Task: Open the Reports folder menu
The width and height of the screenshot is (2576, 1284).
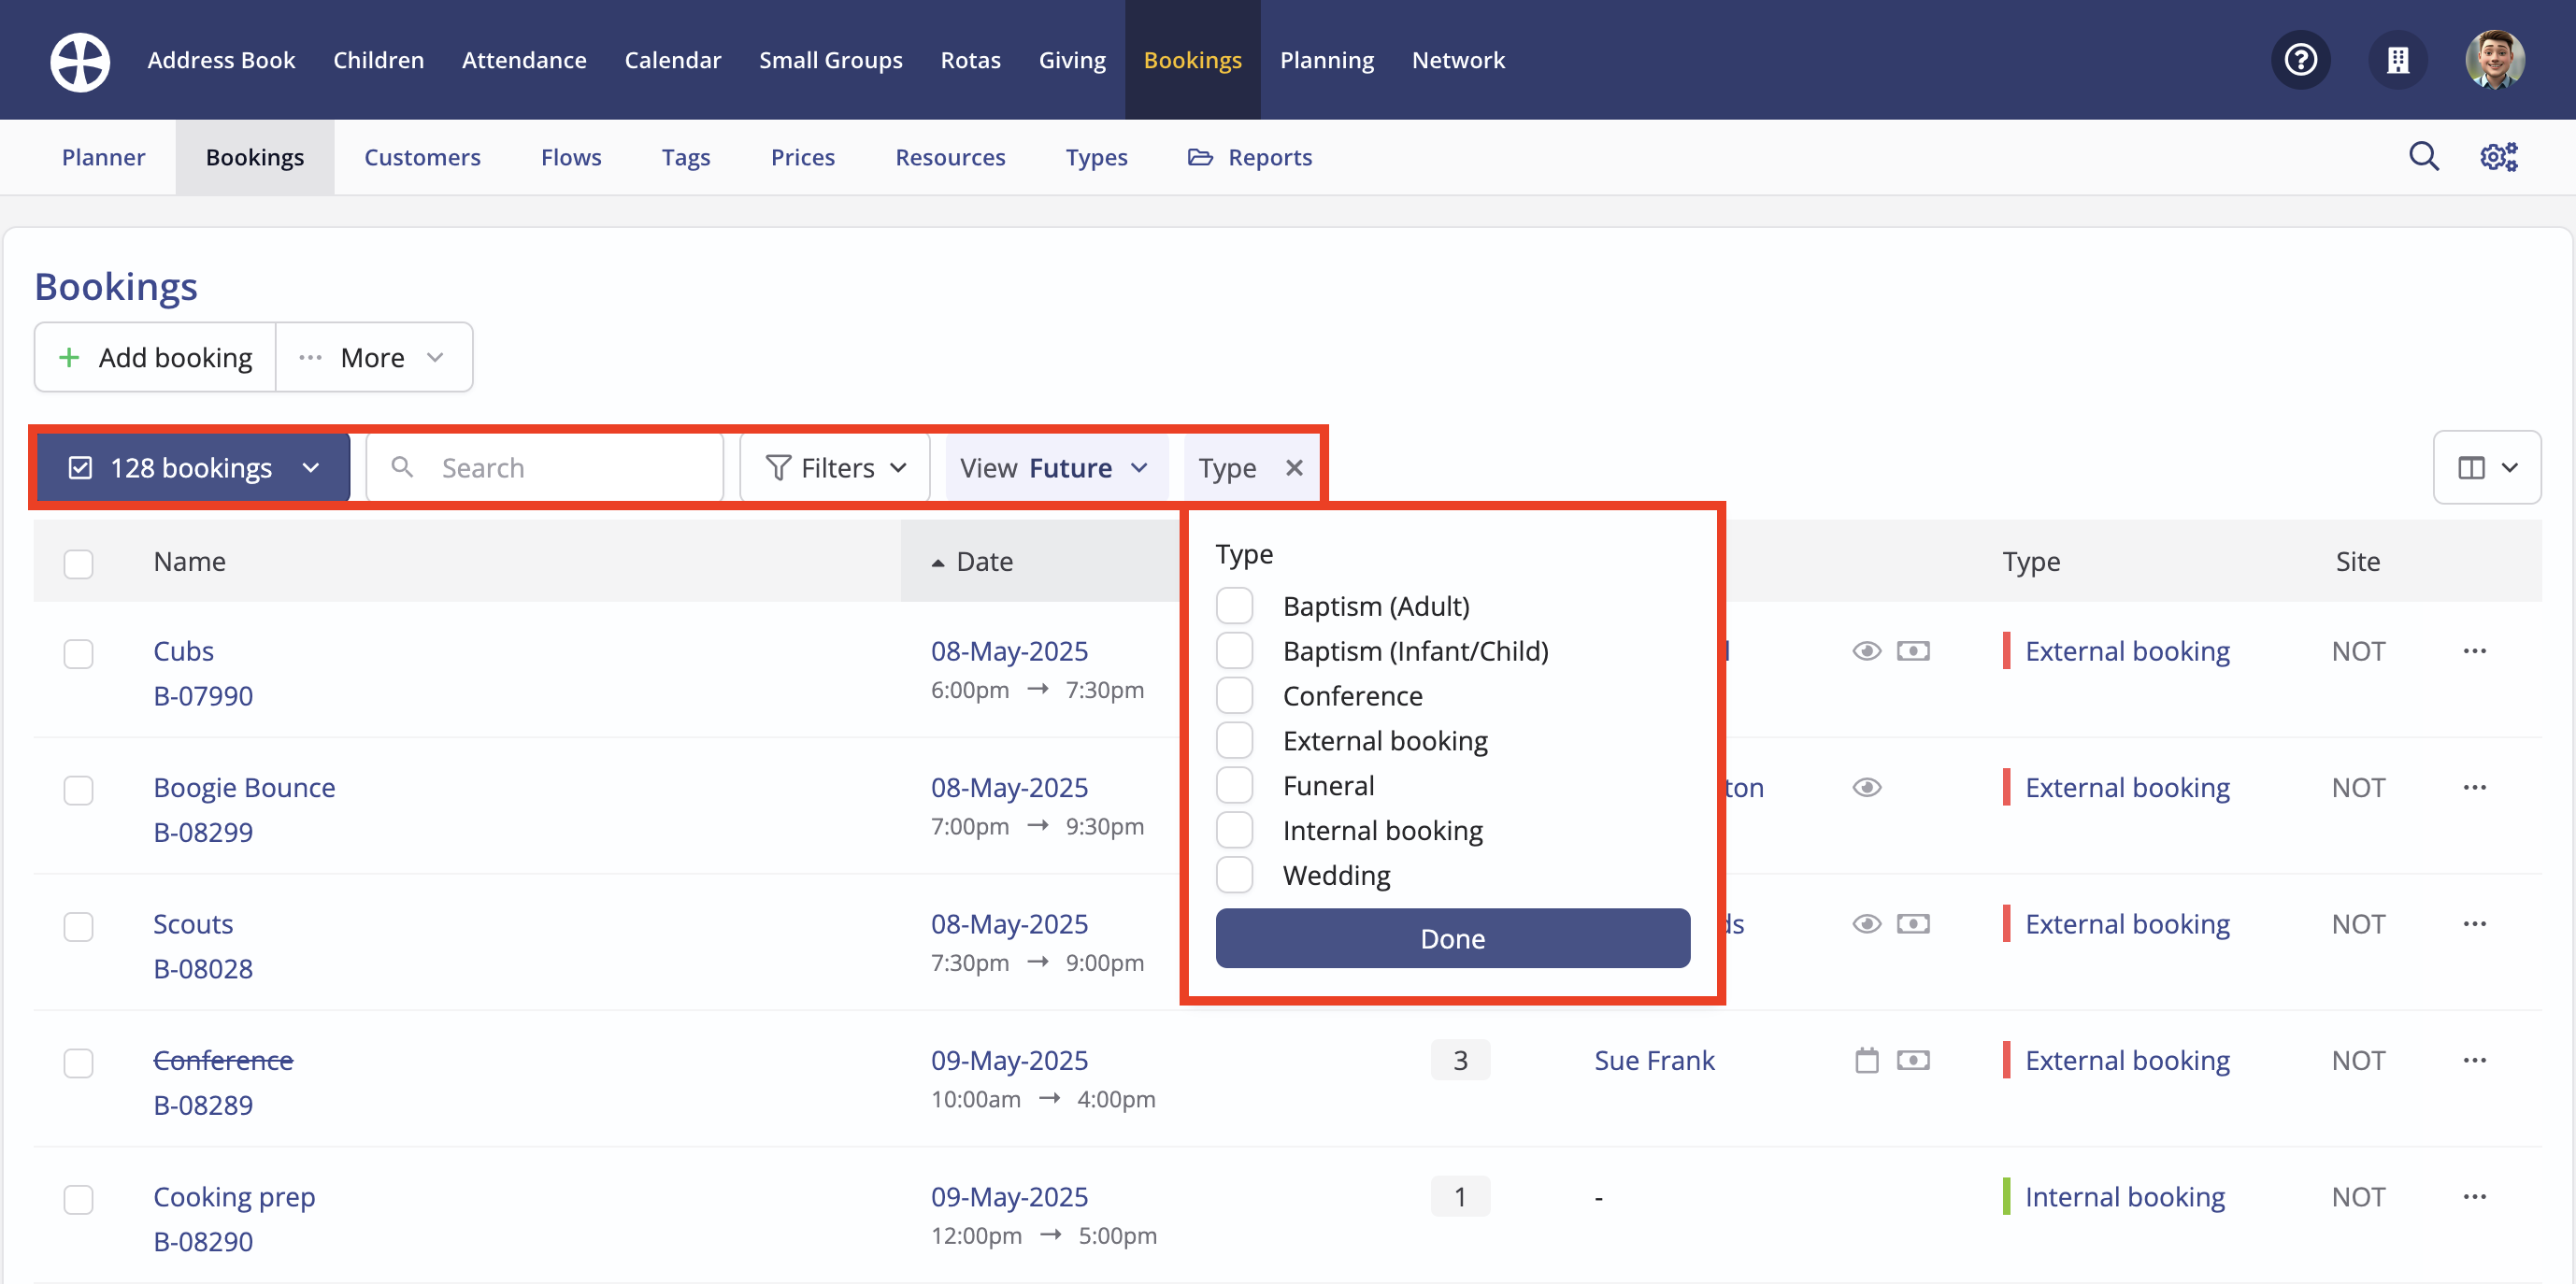Action: [1250, 157]
